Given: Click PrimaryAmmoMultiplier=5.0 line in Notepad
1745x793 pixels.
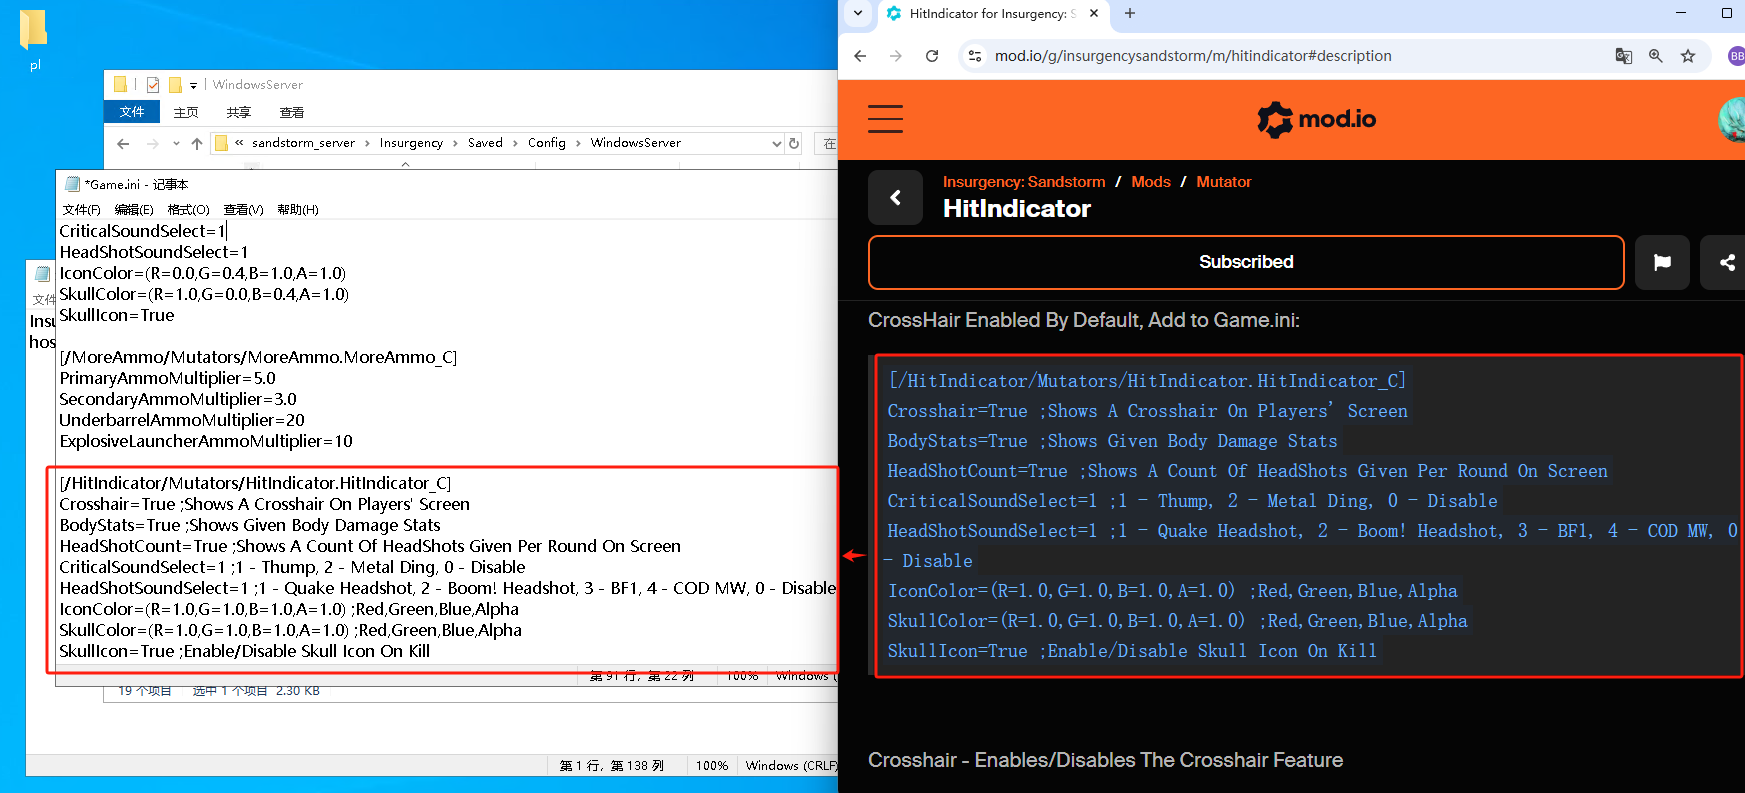Looking at the screenshot, I should pyautogui.click(x=167, y=378).
